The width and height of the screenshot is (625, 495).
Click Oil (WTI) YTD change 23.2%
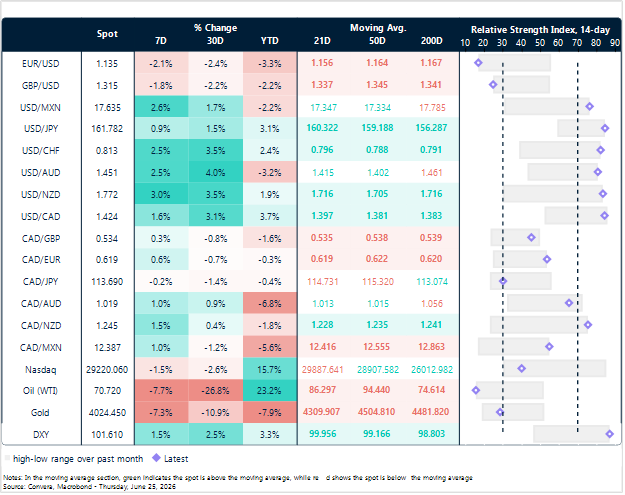pyautogui.click(x=270, y=391)
